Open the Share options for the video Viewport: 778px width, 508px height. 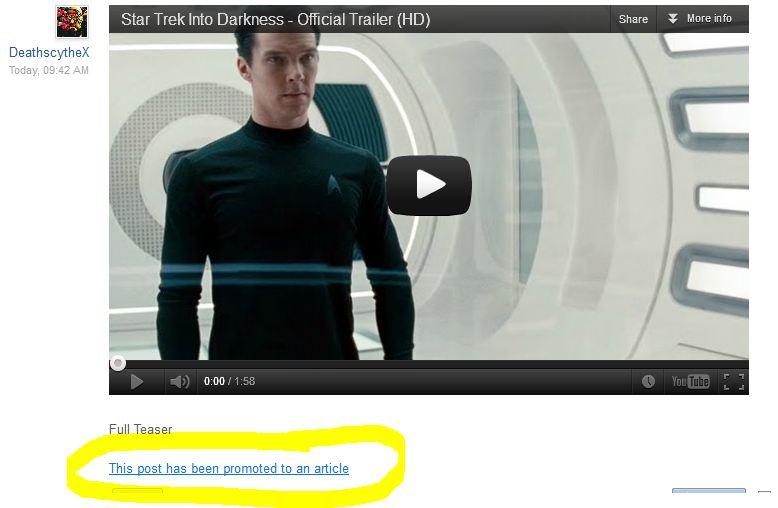click(x=633, y=19)
